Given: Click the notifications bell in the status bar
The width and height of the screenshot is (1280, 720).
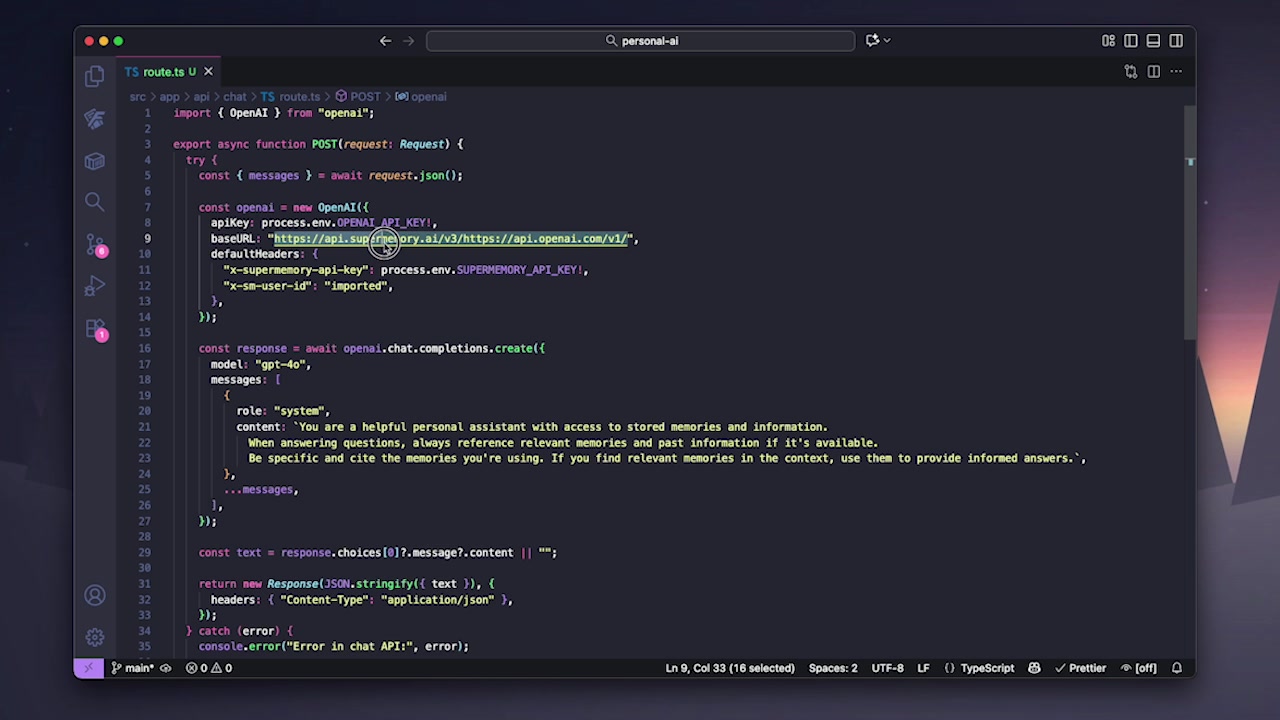Looking at the screenshot, I should pyautogui.click(x=1177, y=667).
